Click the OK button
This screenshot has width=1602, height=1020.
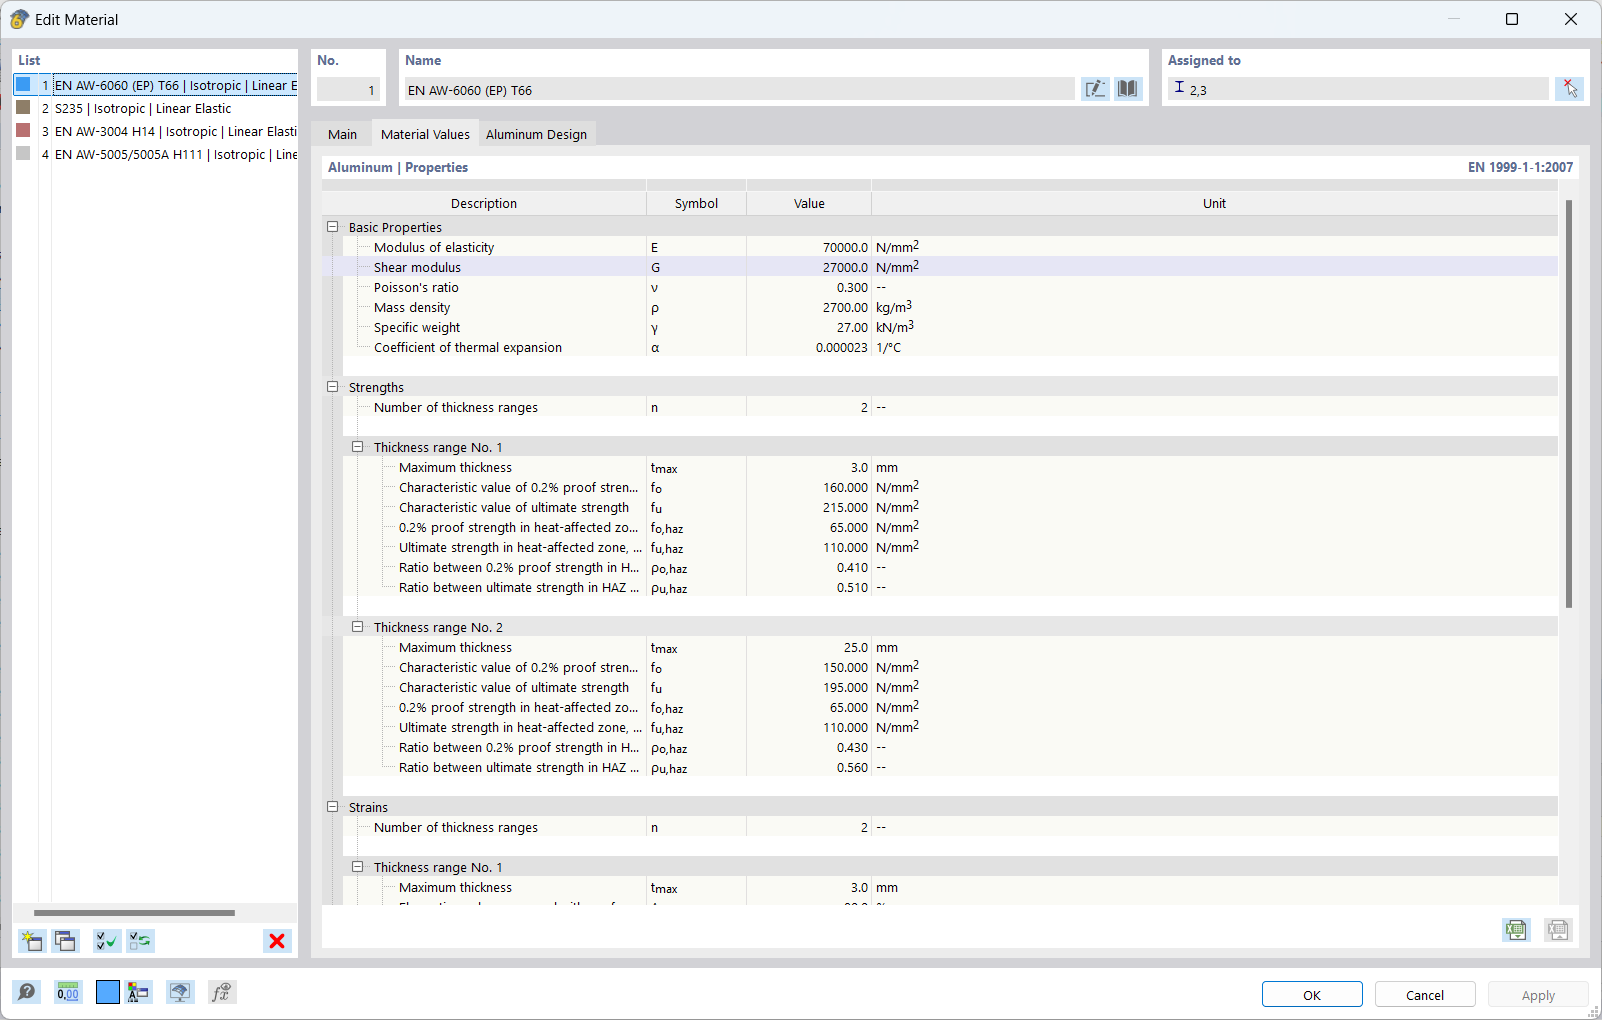tap(1312, 995)
